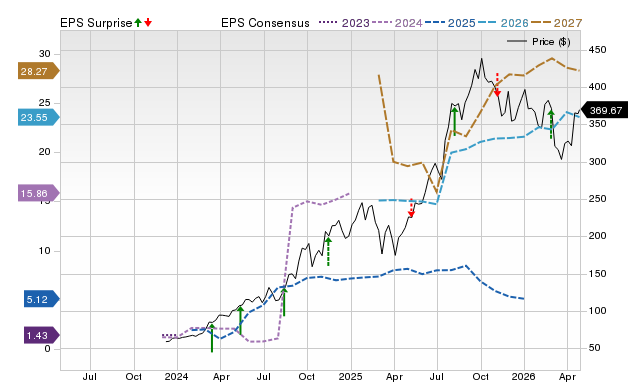Click the 150 label on price axis
This screenshot has width=640, height=382.
coord(597,273)
